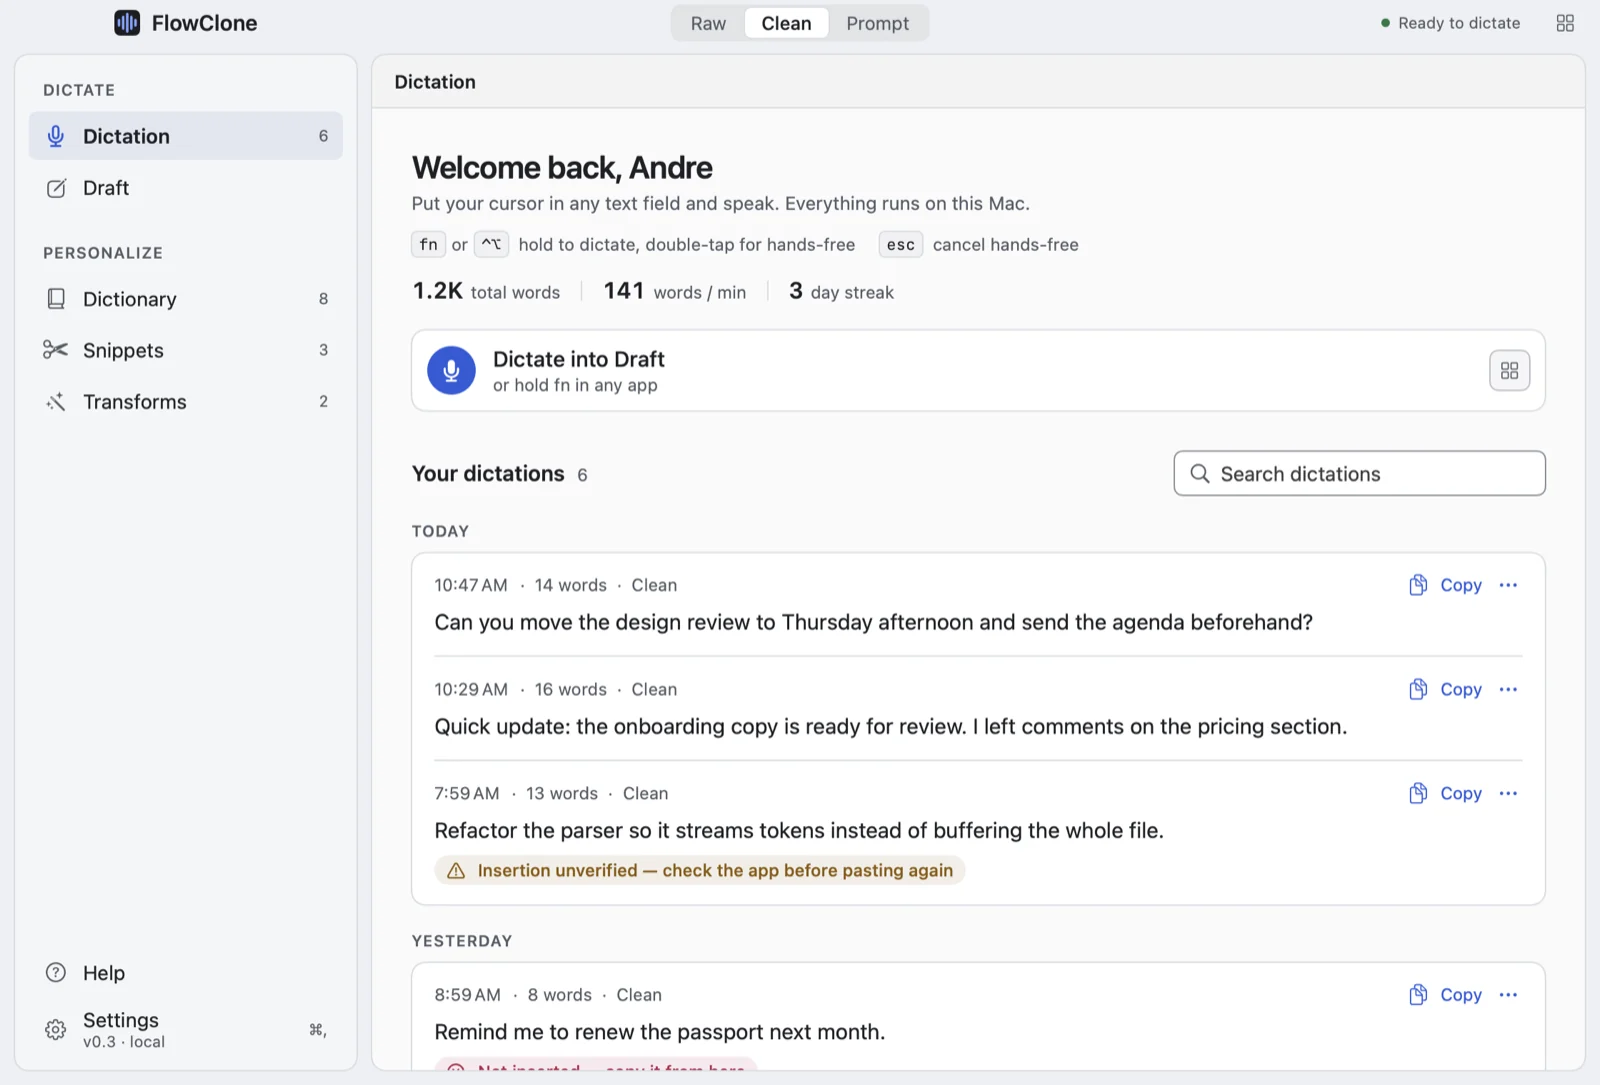Viewport: 1600px width, 1085px height.
Task: Click the esc key badge
Action: [x=900, y=245]
